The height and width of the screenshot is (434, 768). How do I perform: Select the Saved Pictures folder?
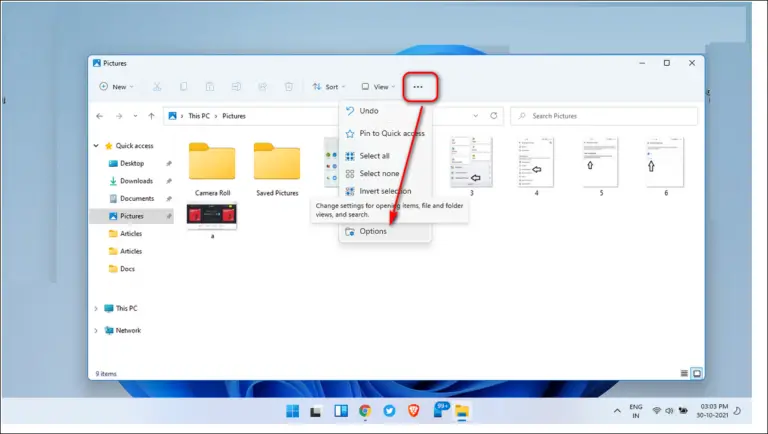click(x=277, y=169)
